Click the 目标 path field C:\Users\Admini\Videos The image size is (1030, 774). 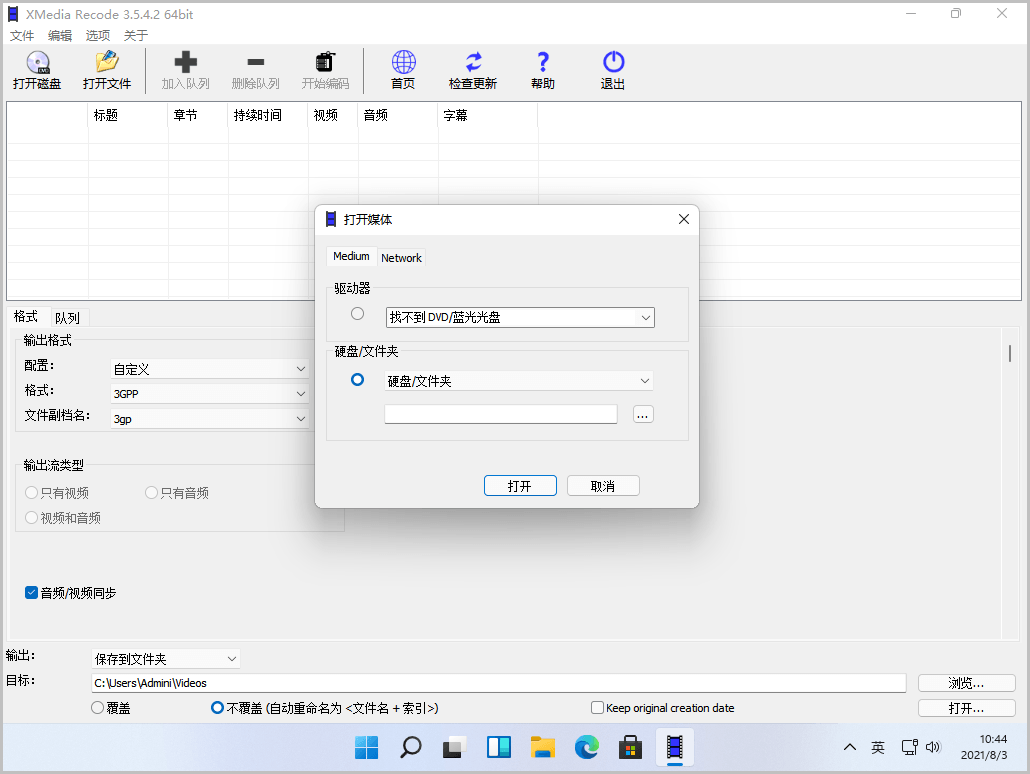(x=499, y=683)
